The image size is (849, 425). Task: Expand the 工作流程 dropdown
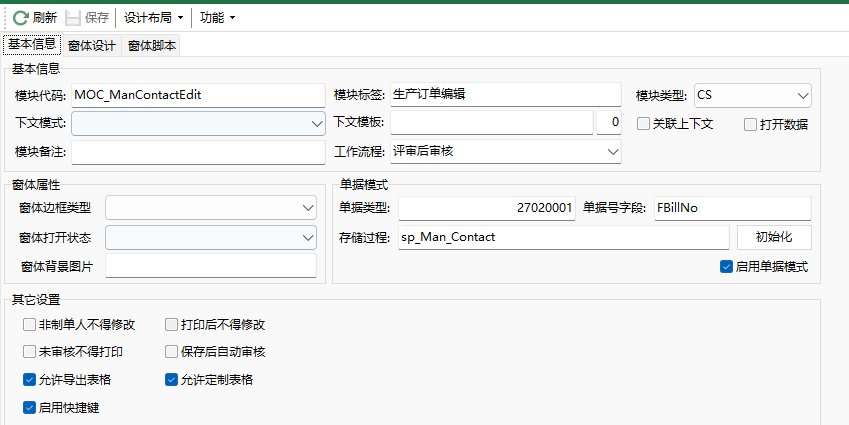pyautogui.click(x=612, y=152)
